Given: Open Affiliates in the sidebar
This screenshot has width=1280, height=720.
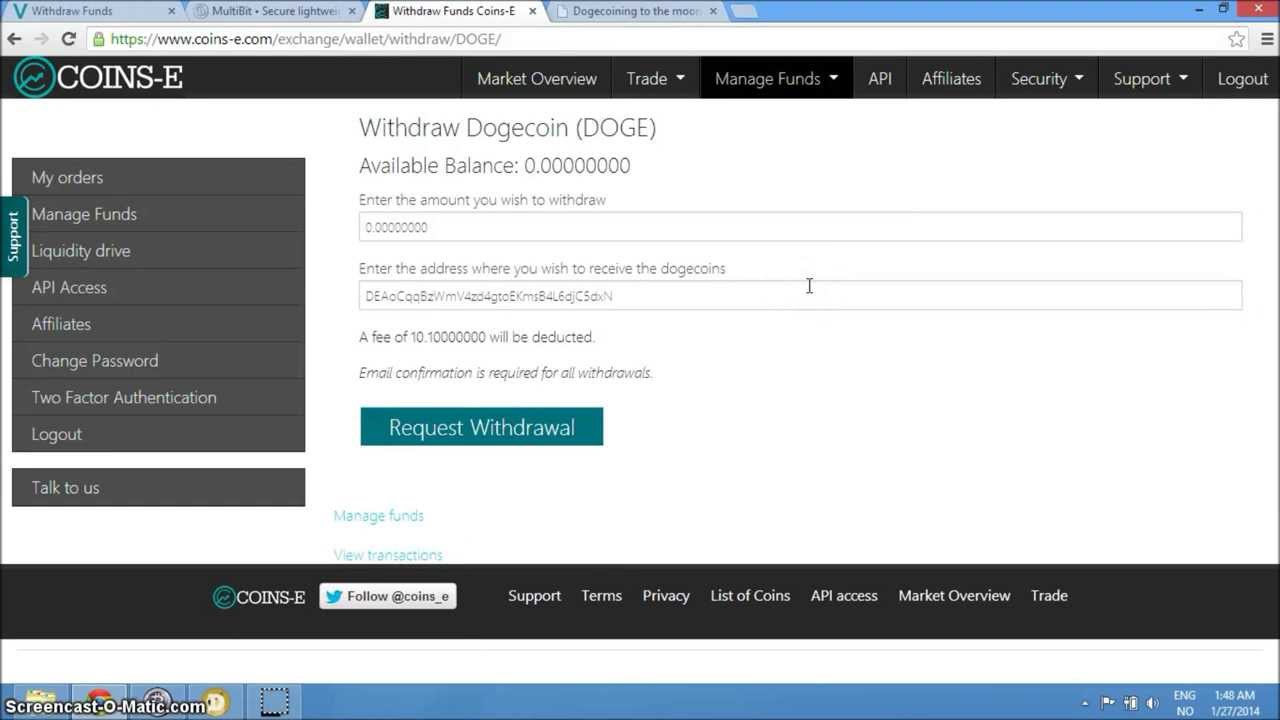Looking at the screenshot, I should tap(158, 324).
